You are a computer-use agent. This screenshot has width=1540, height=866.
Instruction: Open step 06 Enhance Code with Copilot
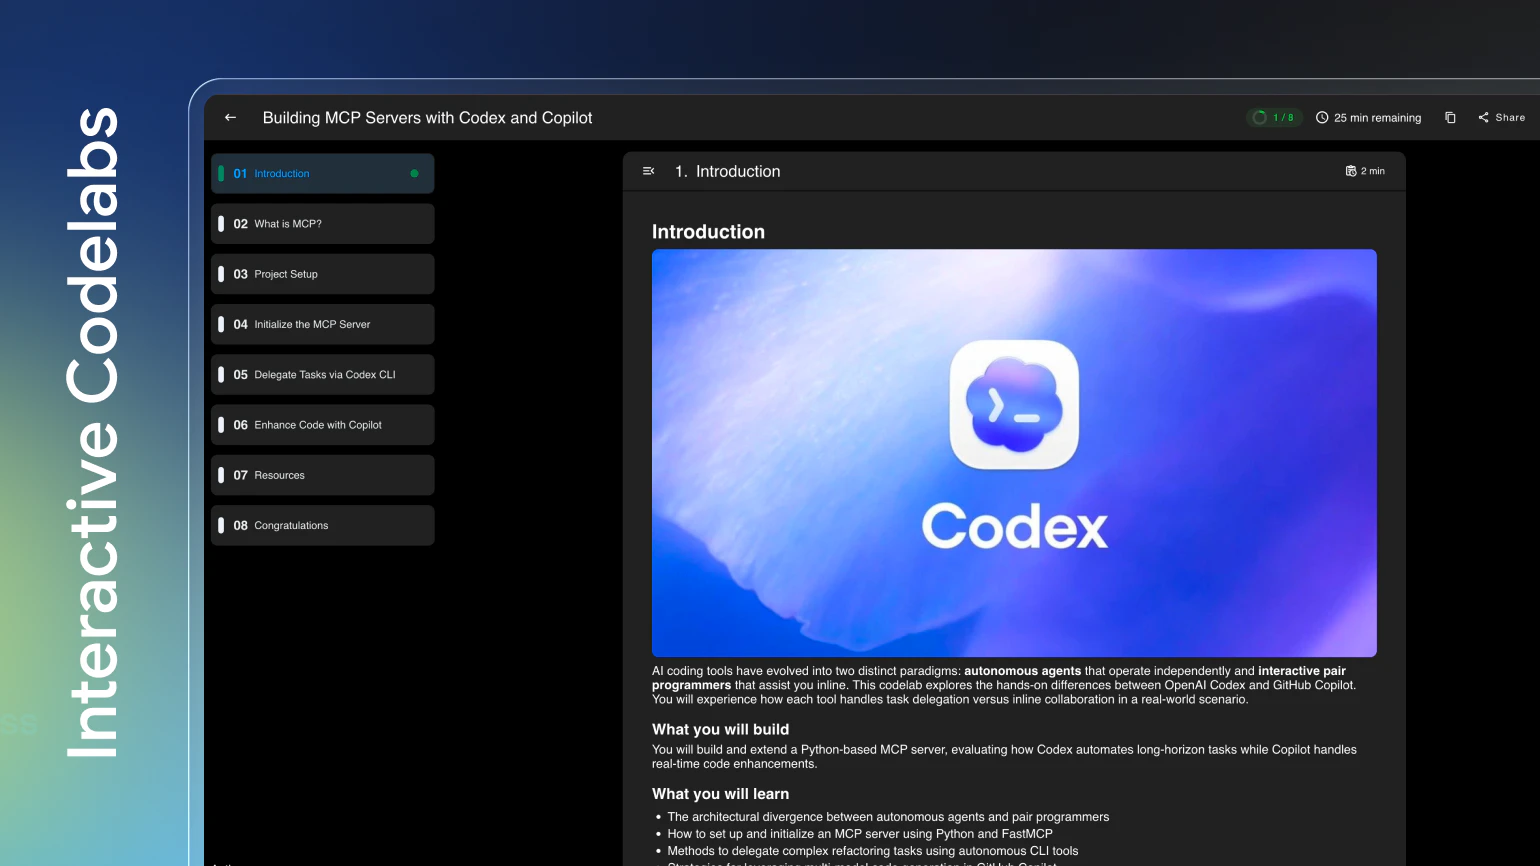coord(322,425)
